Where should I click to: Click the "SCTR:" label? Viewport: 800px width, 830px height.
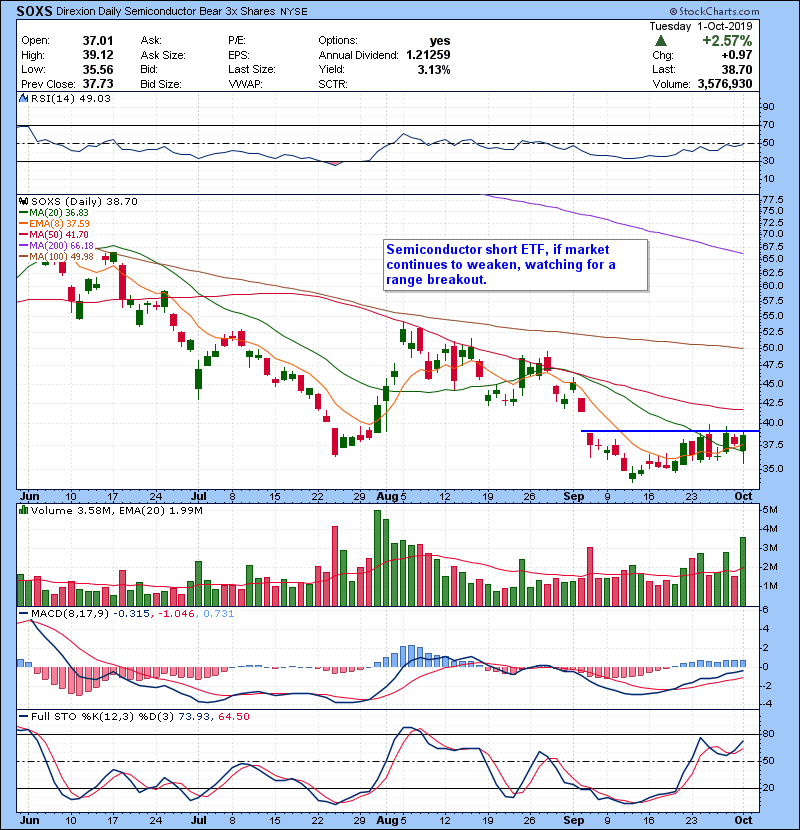tap(333, 84)
